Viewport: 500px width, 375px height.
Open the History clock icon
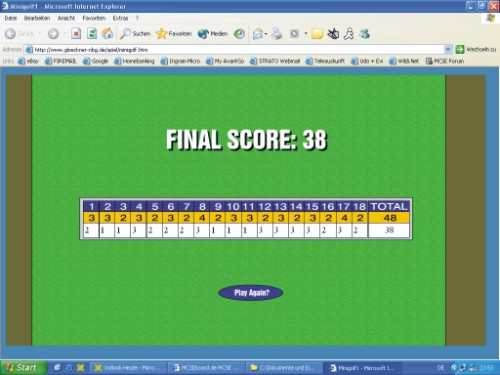pyautogui.click(x=239, y=34)
